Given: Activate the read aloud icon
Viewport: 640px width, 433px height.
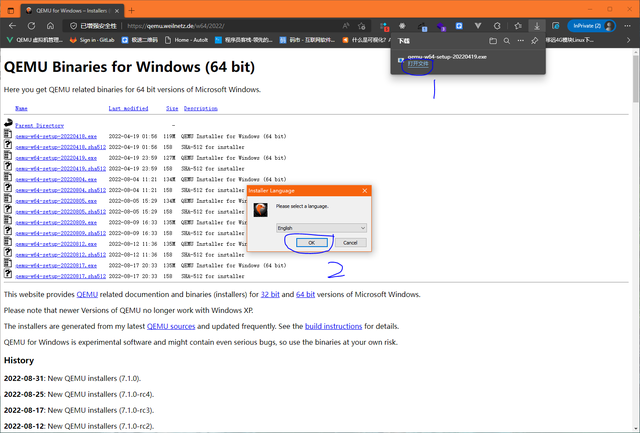Looking at the screenshot, I should 346,26.
